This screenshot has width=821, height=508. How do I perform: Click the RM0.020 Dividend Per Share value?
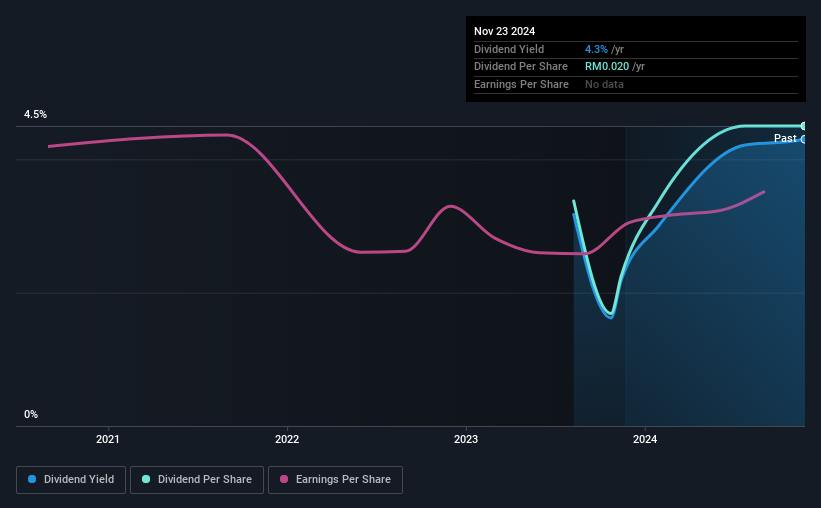coord(607,67)
